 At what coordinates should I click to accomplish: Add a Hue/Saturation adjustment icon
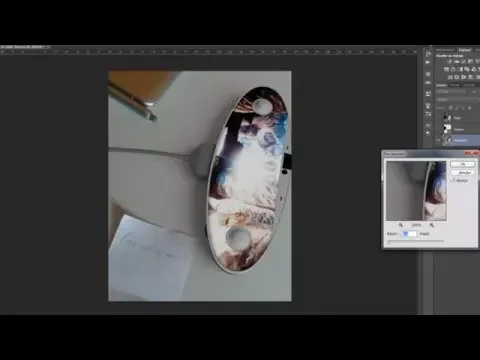click(446, 69)
